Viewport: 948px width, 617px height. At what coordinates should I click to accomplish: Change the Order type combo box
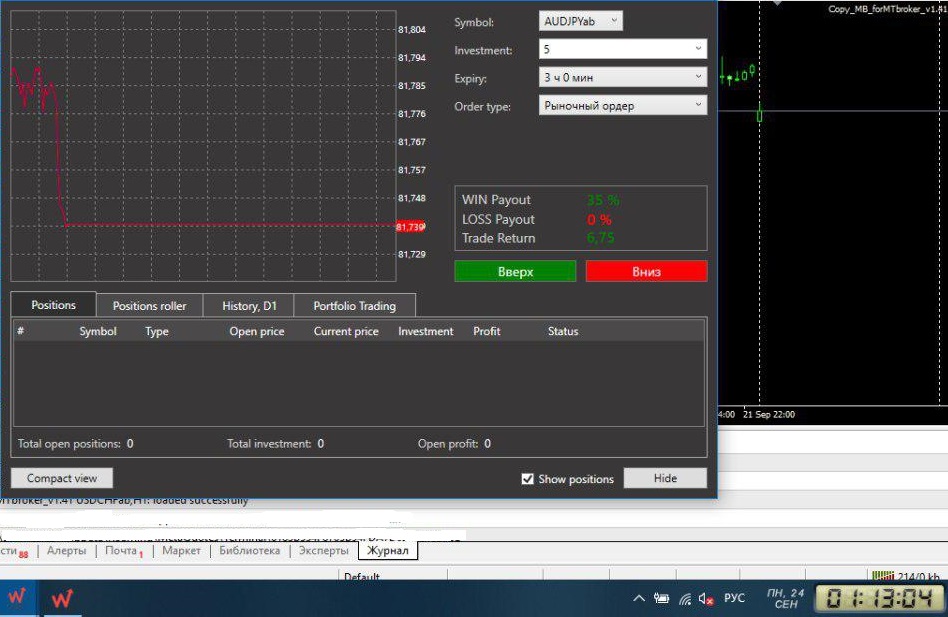pos(622,105)
